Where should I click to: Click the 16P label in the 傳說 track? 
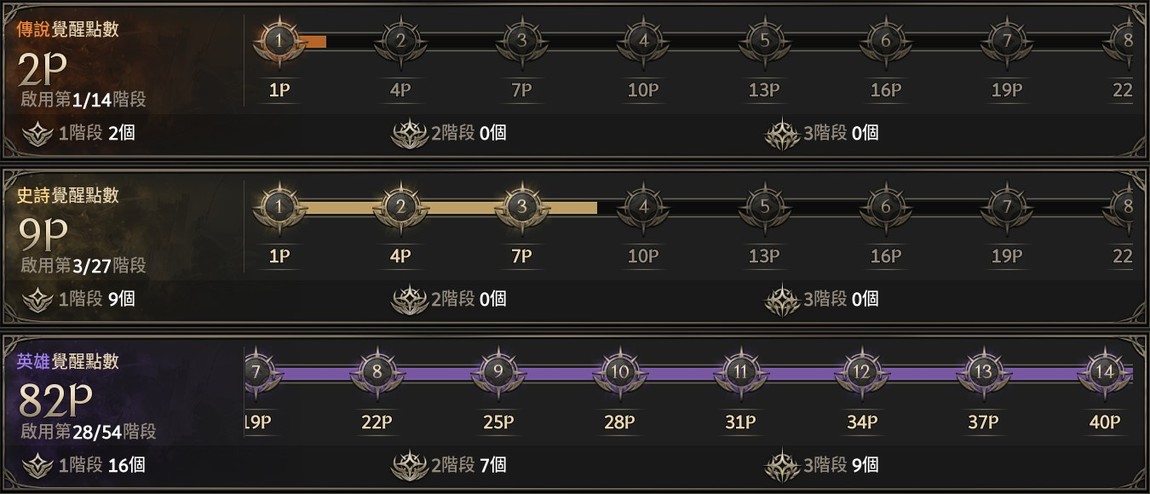(x=885, y=89)
